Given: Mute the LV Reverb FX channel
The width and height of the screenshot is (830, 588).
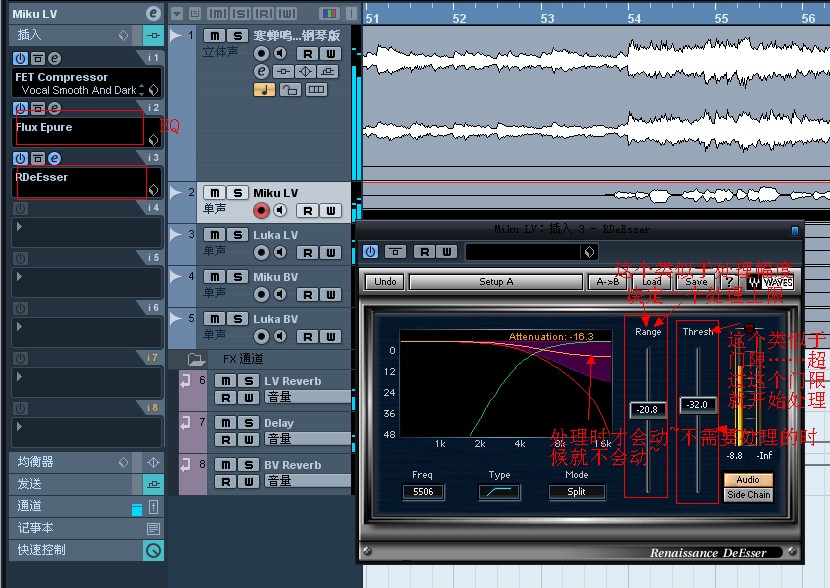Looking at the screenshot, I should [226, 381].
